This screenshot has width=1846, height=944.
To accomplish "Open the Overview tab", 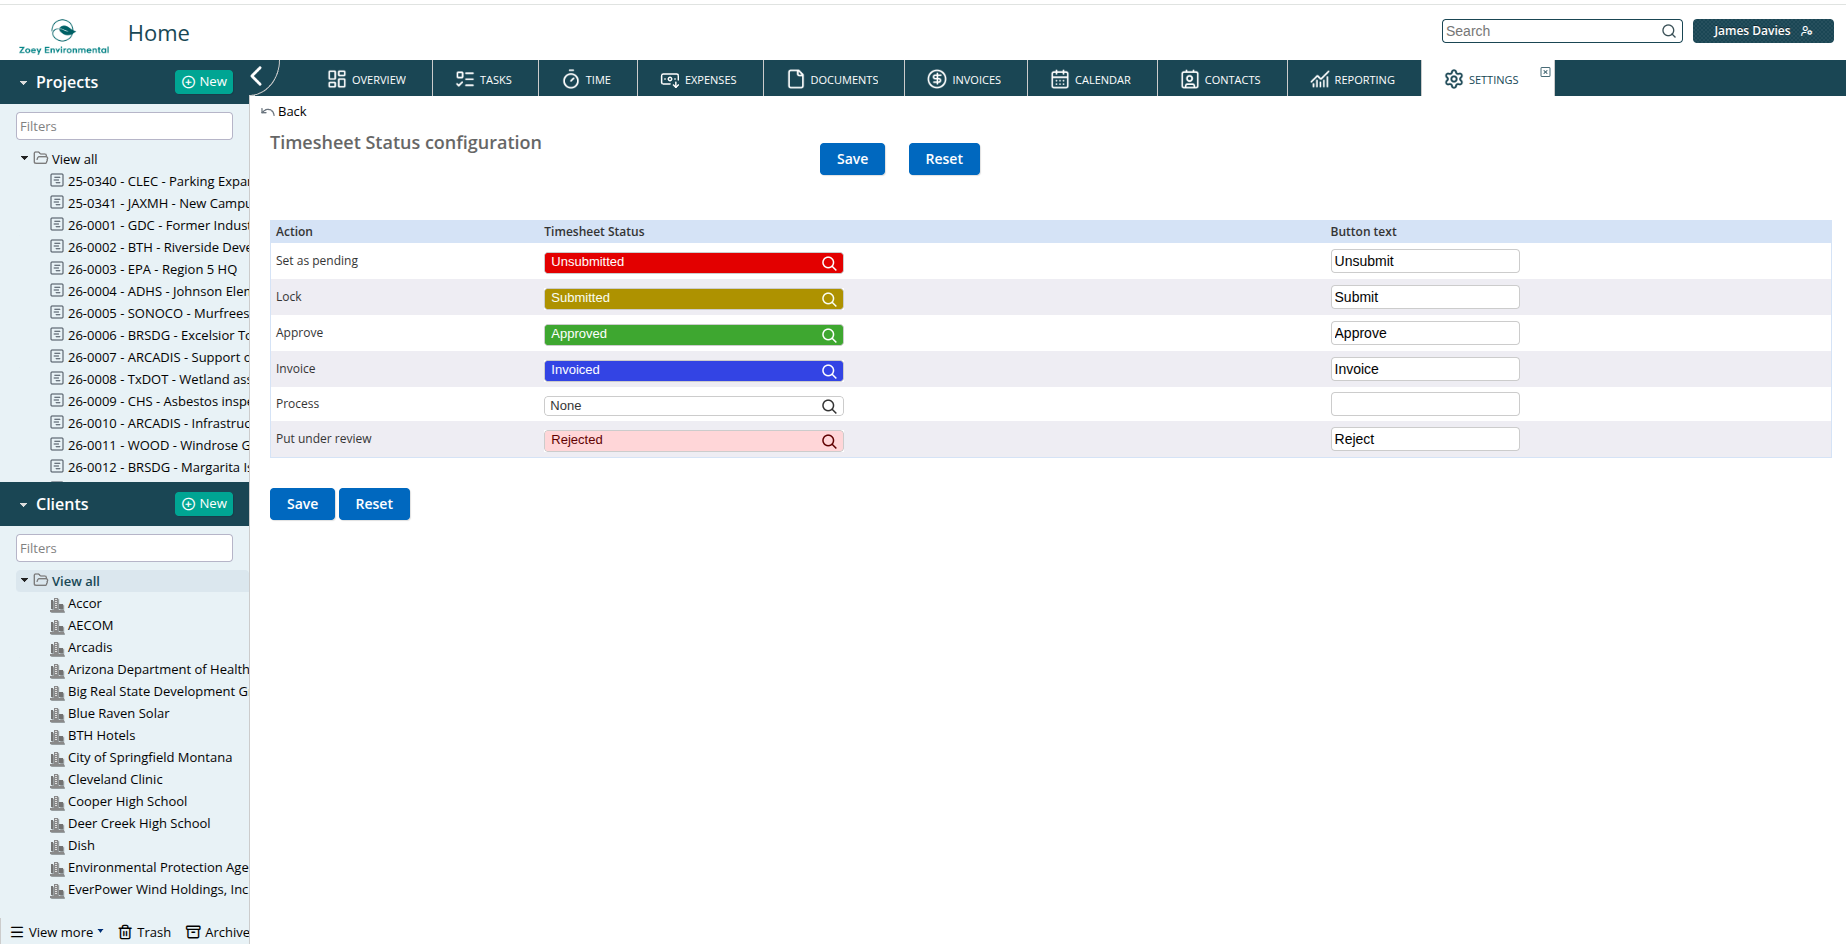I will [366, 79].
